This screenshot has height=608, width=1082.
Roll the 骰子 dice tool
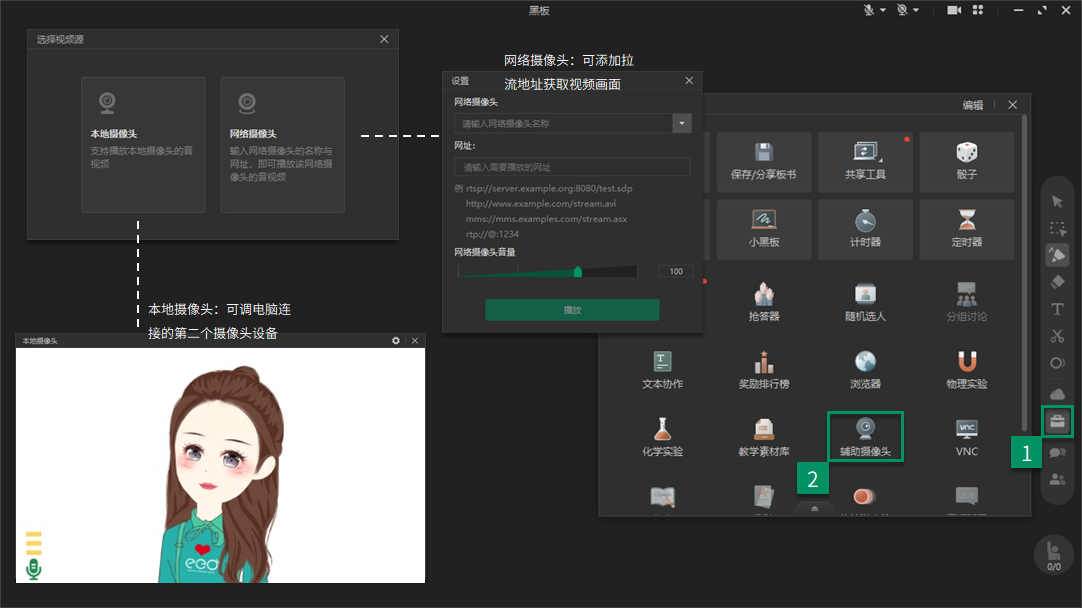(967, 161)
